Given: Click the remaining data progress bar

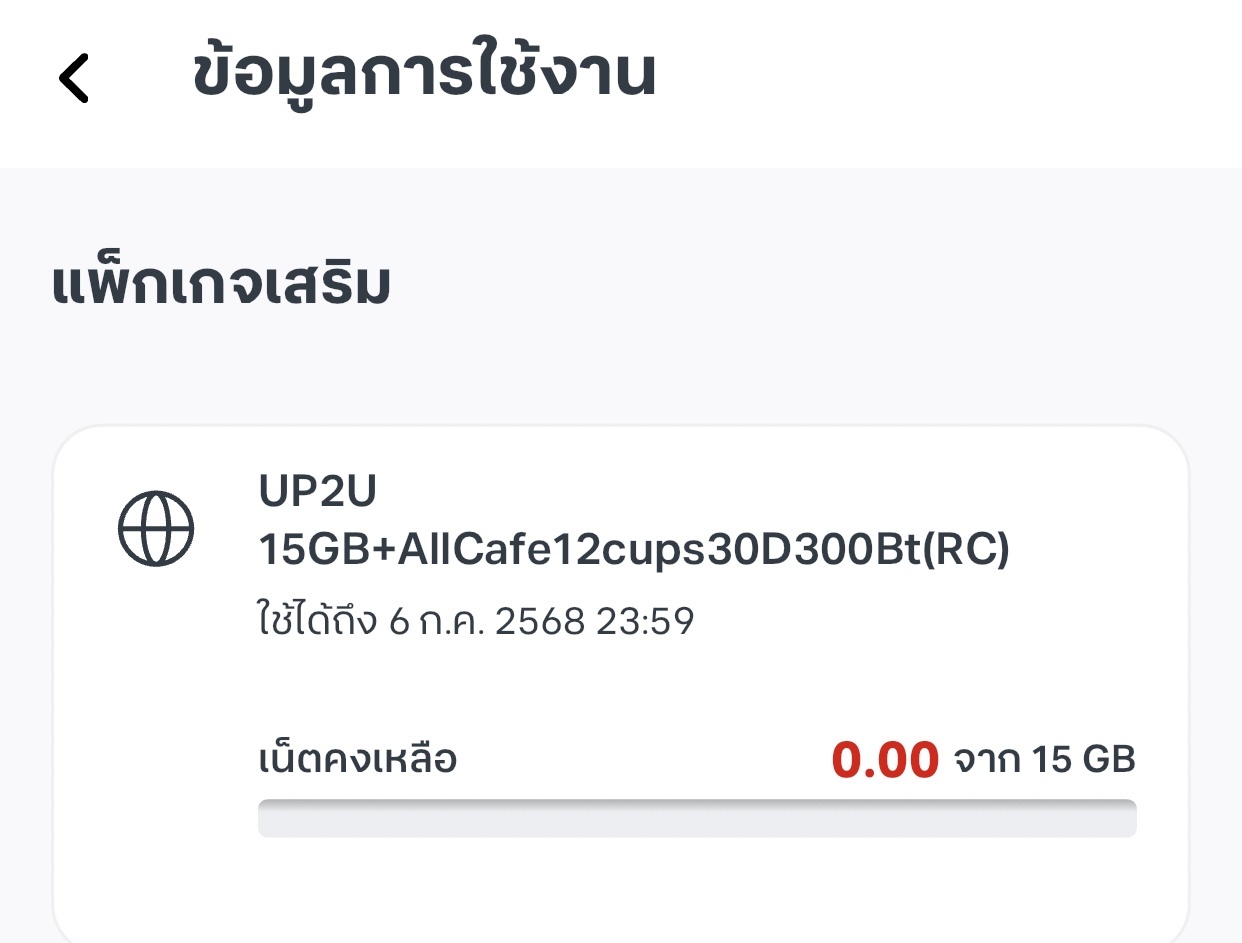Looking at the screenshot, I should pyautogui.click(x=697, y=818).
